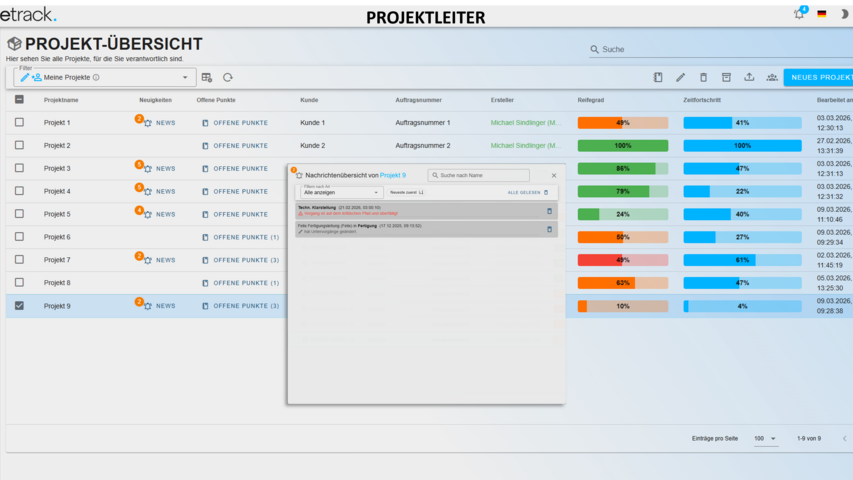Open news bell for Projekt 3

[x=148, y=169]
